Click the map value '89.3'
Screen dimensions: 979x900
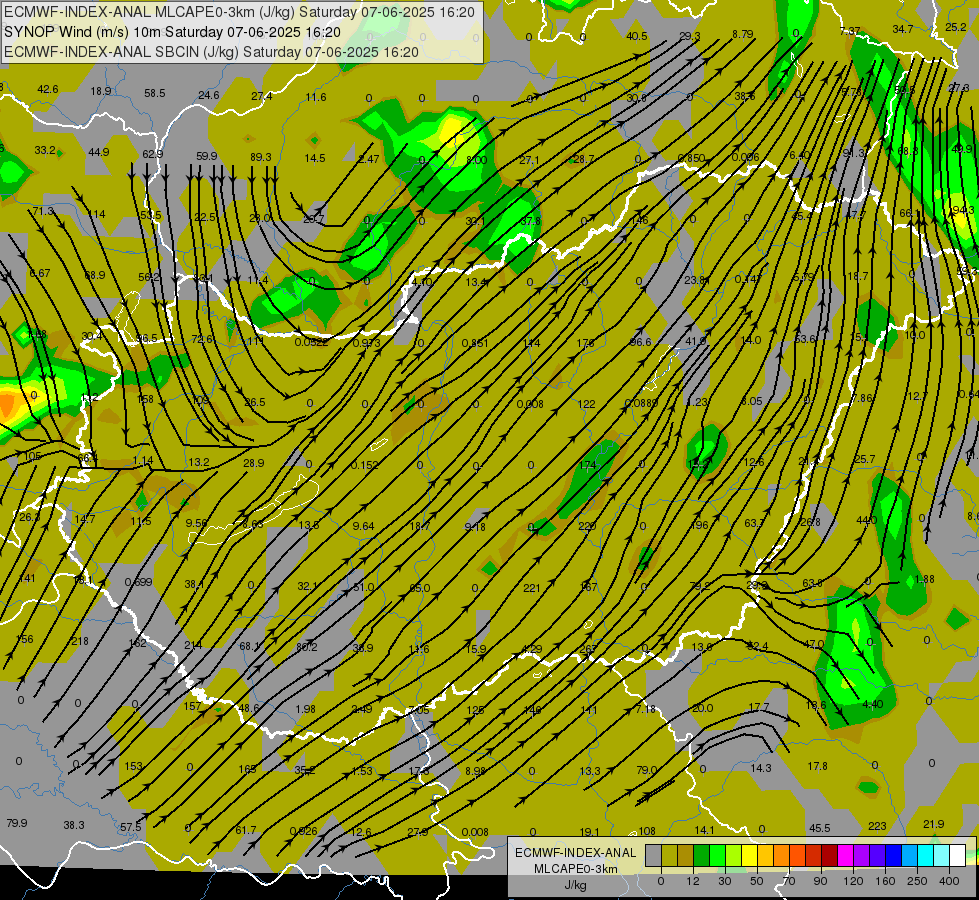coord(260,157)
